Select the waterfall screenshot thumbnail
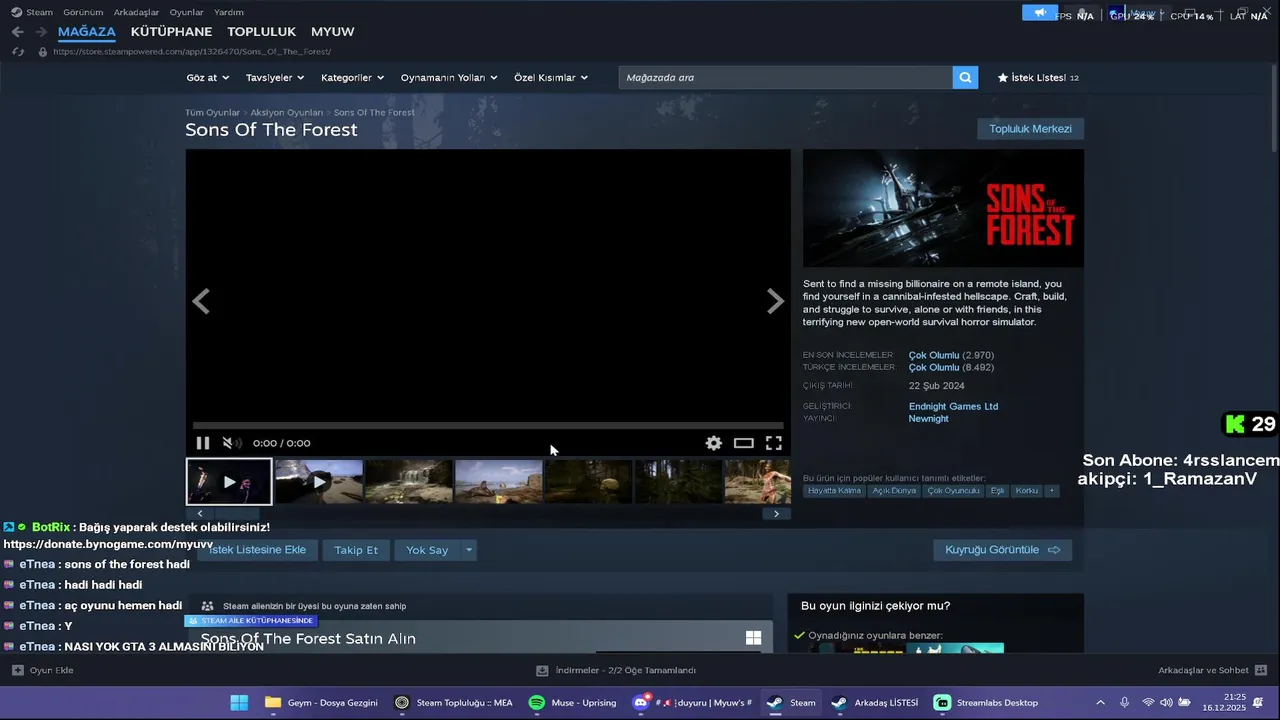 409,482
